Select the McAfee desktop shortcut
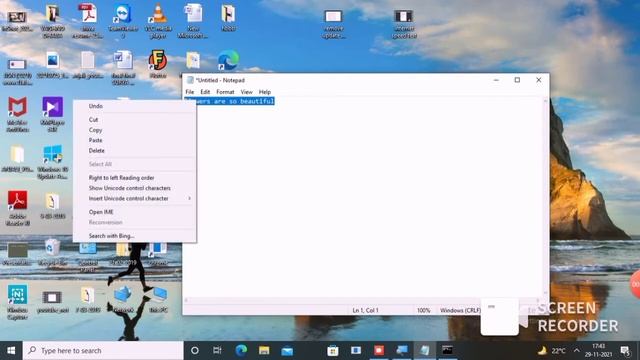Screen dimensions: 640x360 18,114
